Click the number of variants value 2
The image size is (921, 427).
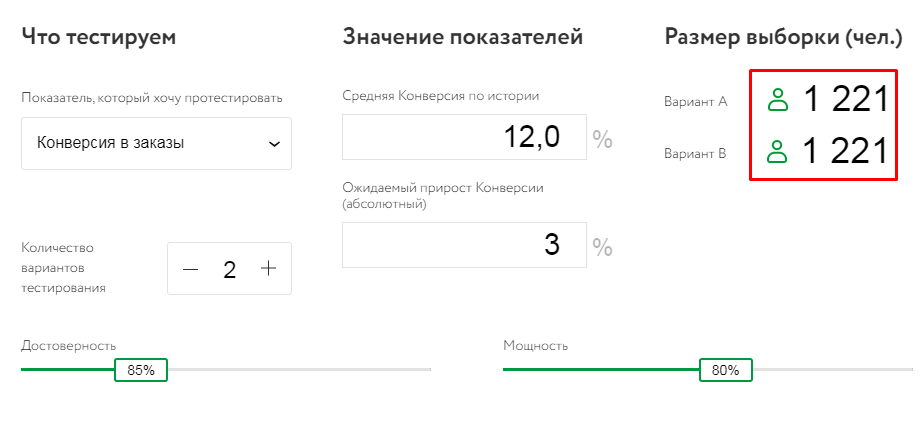230,269
